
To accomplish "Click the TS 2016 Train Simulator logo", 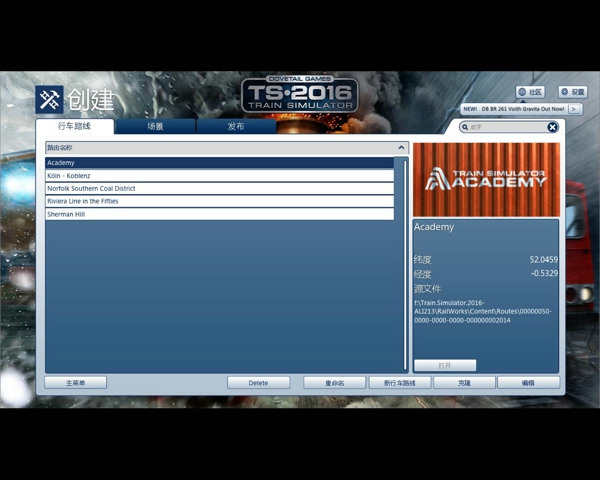I will [300, 95].
